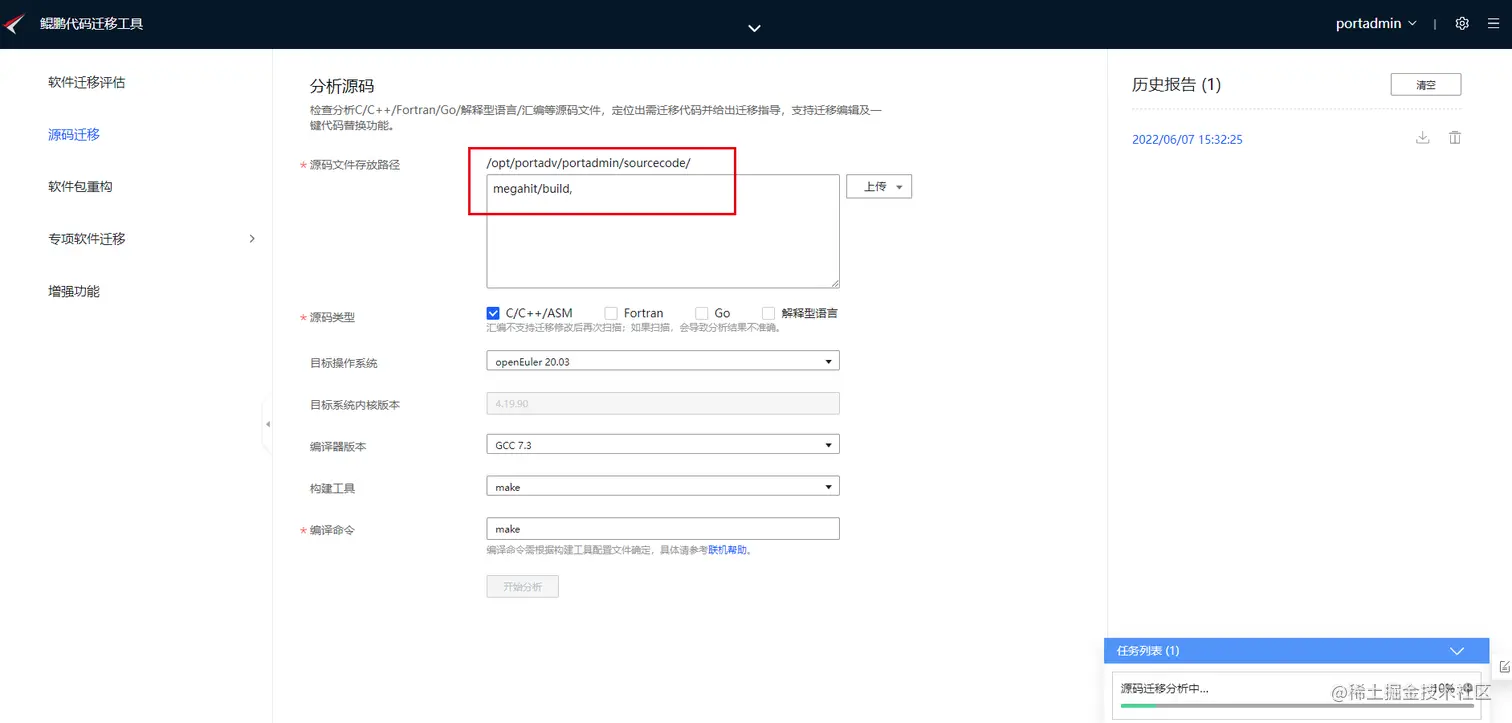1512x723 pixels.
Task: Click the source path text area
Action: coord(663,232)
